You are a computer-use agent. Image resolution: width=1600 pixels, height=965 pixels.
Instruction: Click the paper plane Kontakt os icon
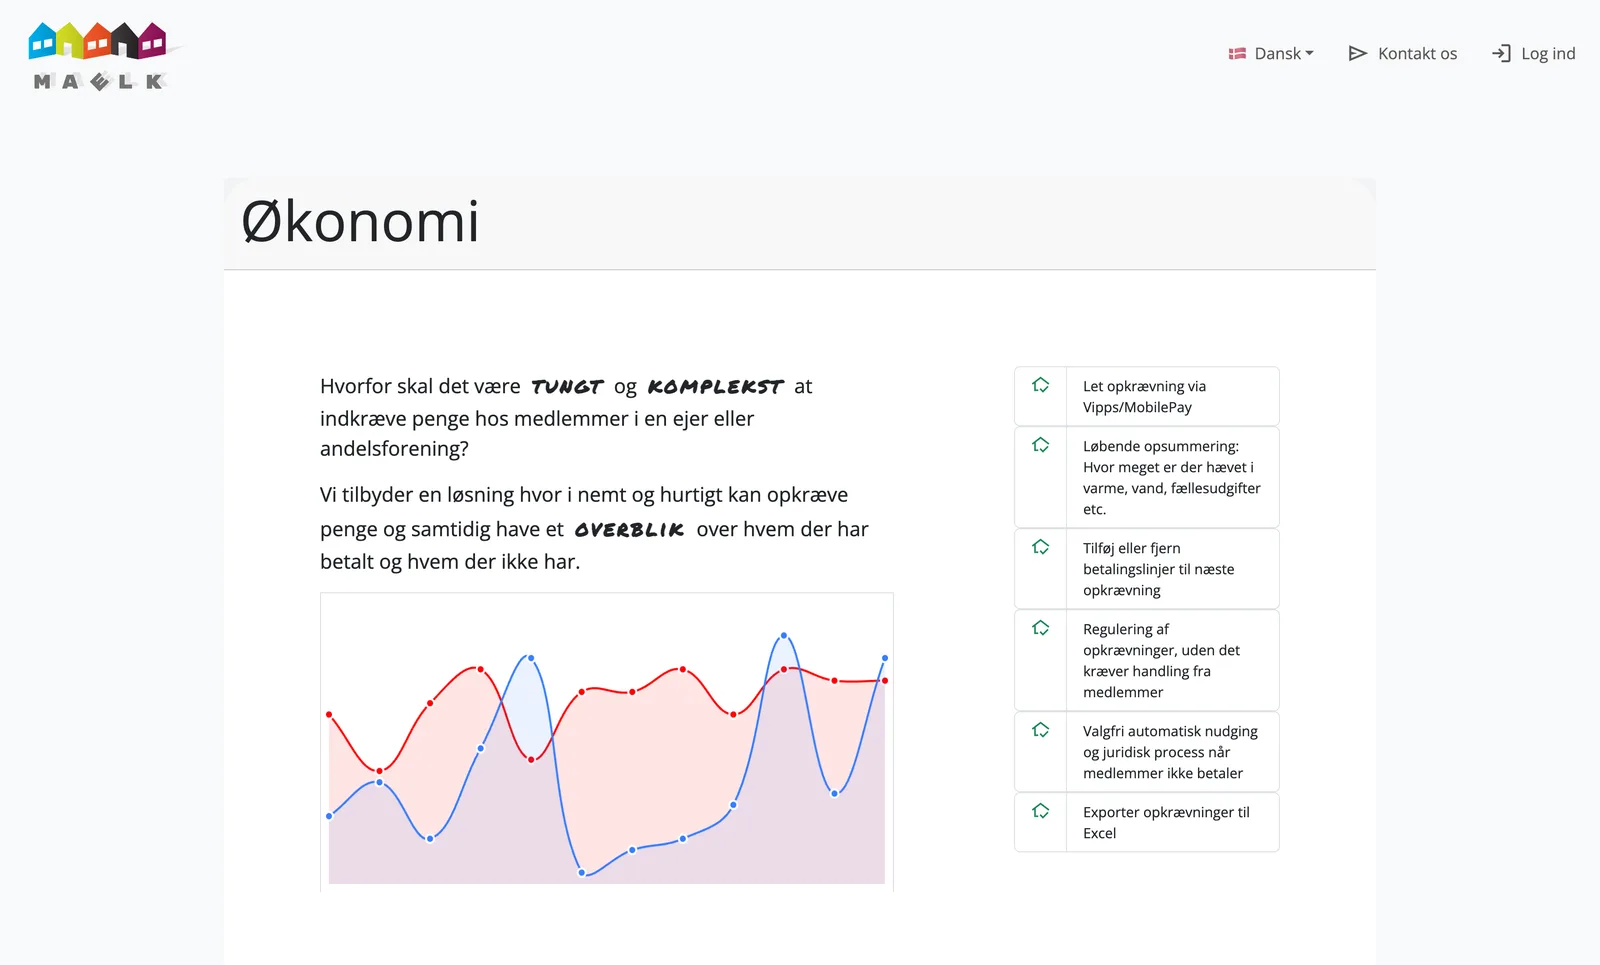click(x=1357, y=54)
